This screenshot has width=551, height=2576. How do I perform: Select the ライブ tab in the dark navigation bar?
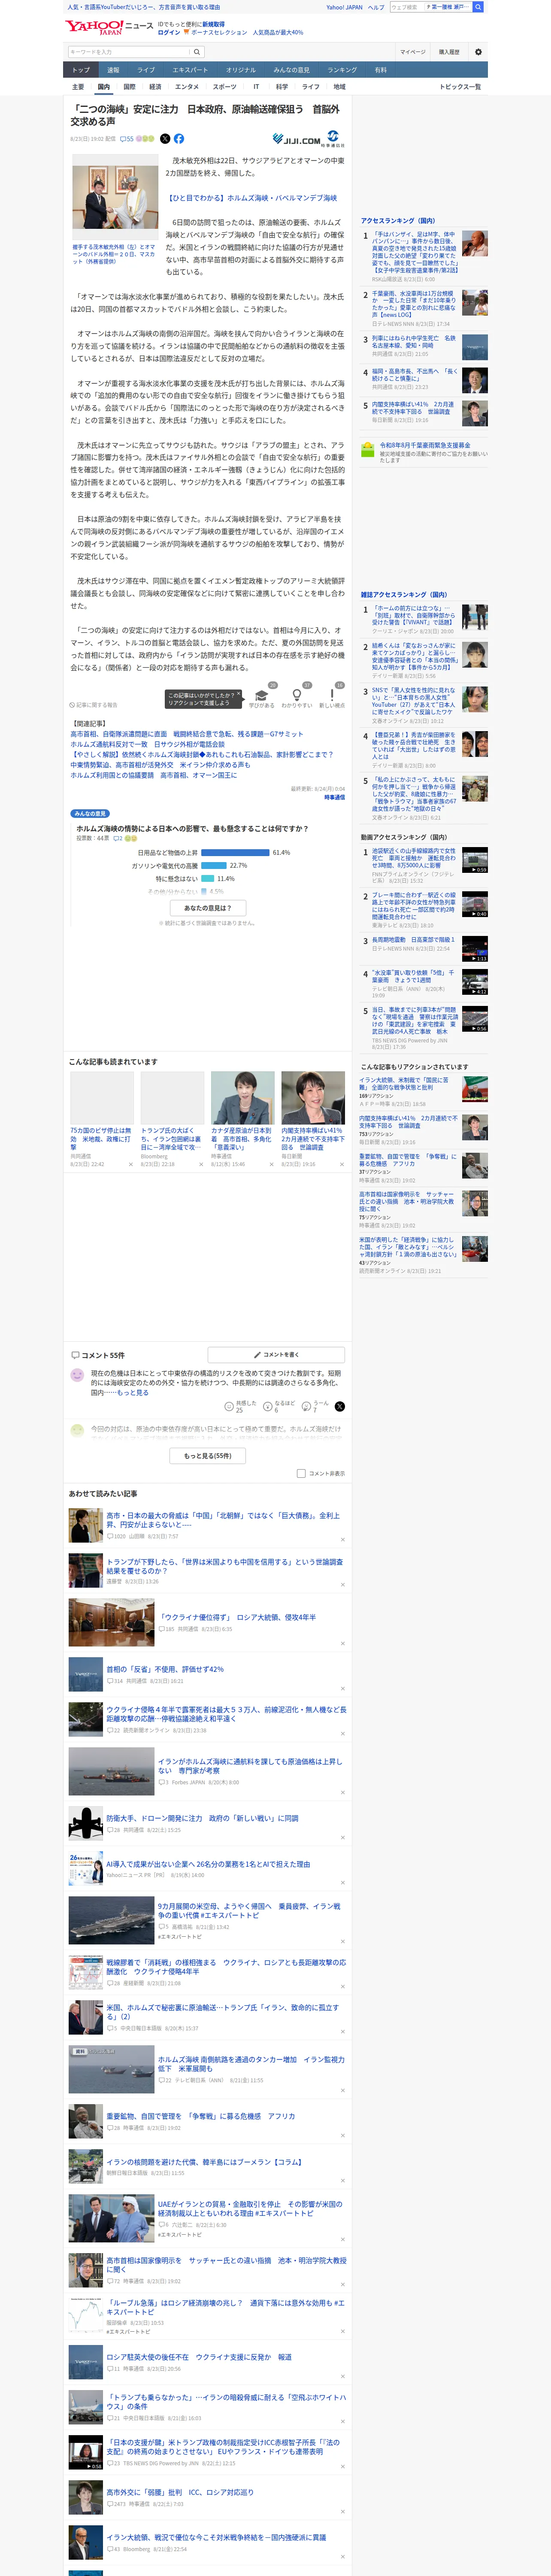[x=146, y=70]
